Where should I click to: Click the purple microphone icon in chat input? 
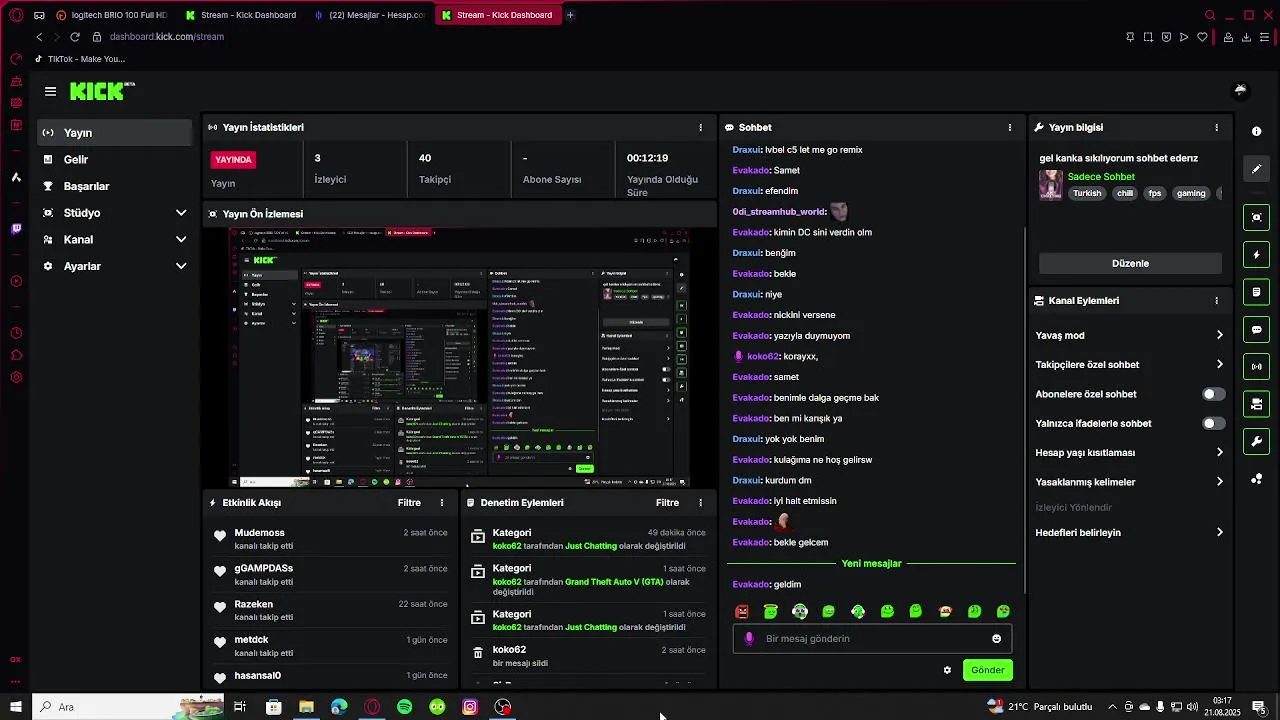pyautogui.click(x=749, y=639)
